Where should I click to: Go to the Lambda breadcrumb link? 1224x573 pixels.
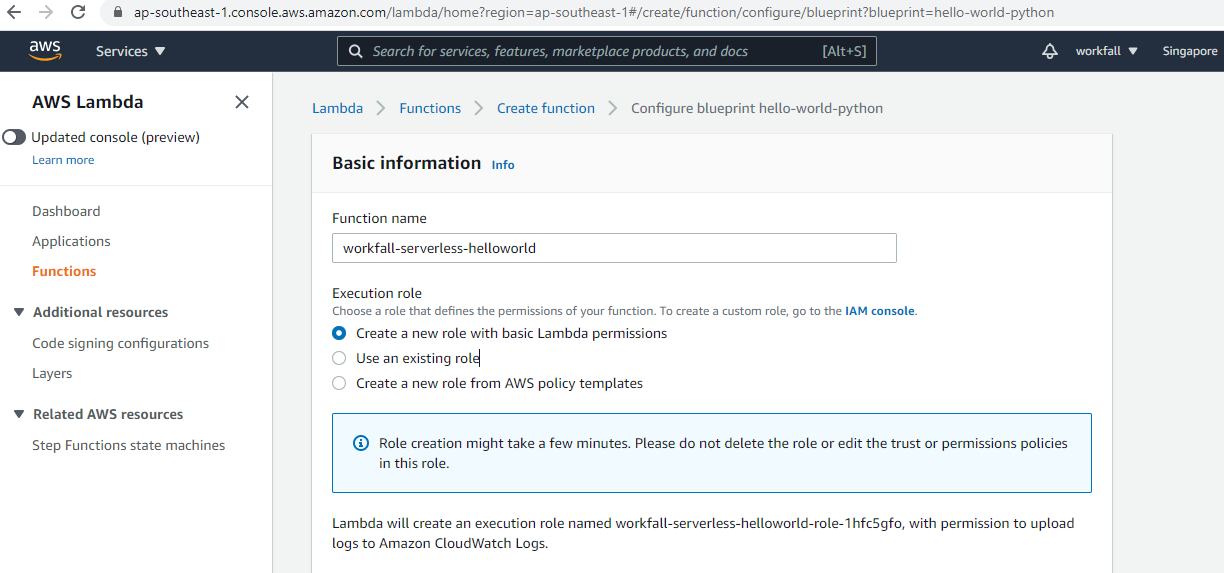[337, 108]
